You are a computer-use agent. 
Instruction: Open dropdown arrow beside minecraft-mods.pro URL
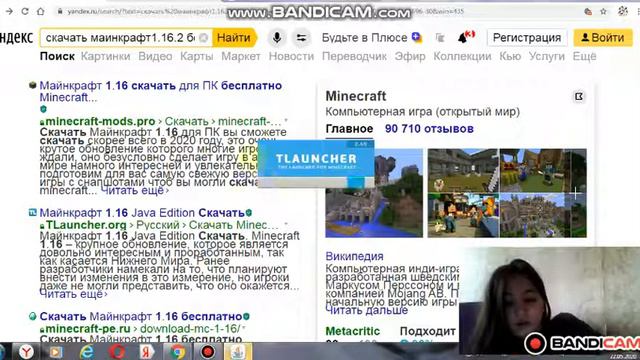click(286, 121)
